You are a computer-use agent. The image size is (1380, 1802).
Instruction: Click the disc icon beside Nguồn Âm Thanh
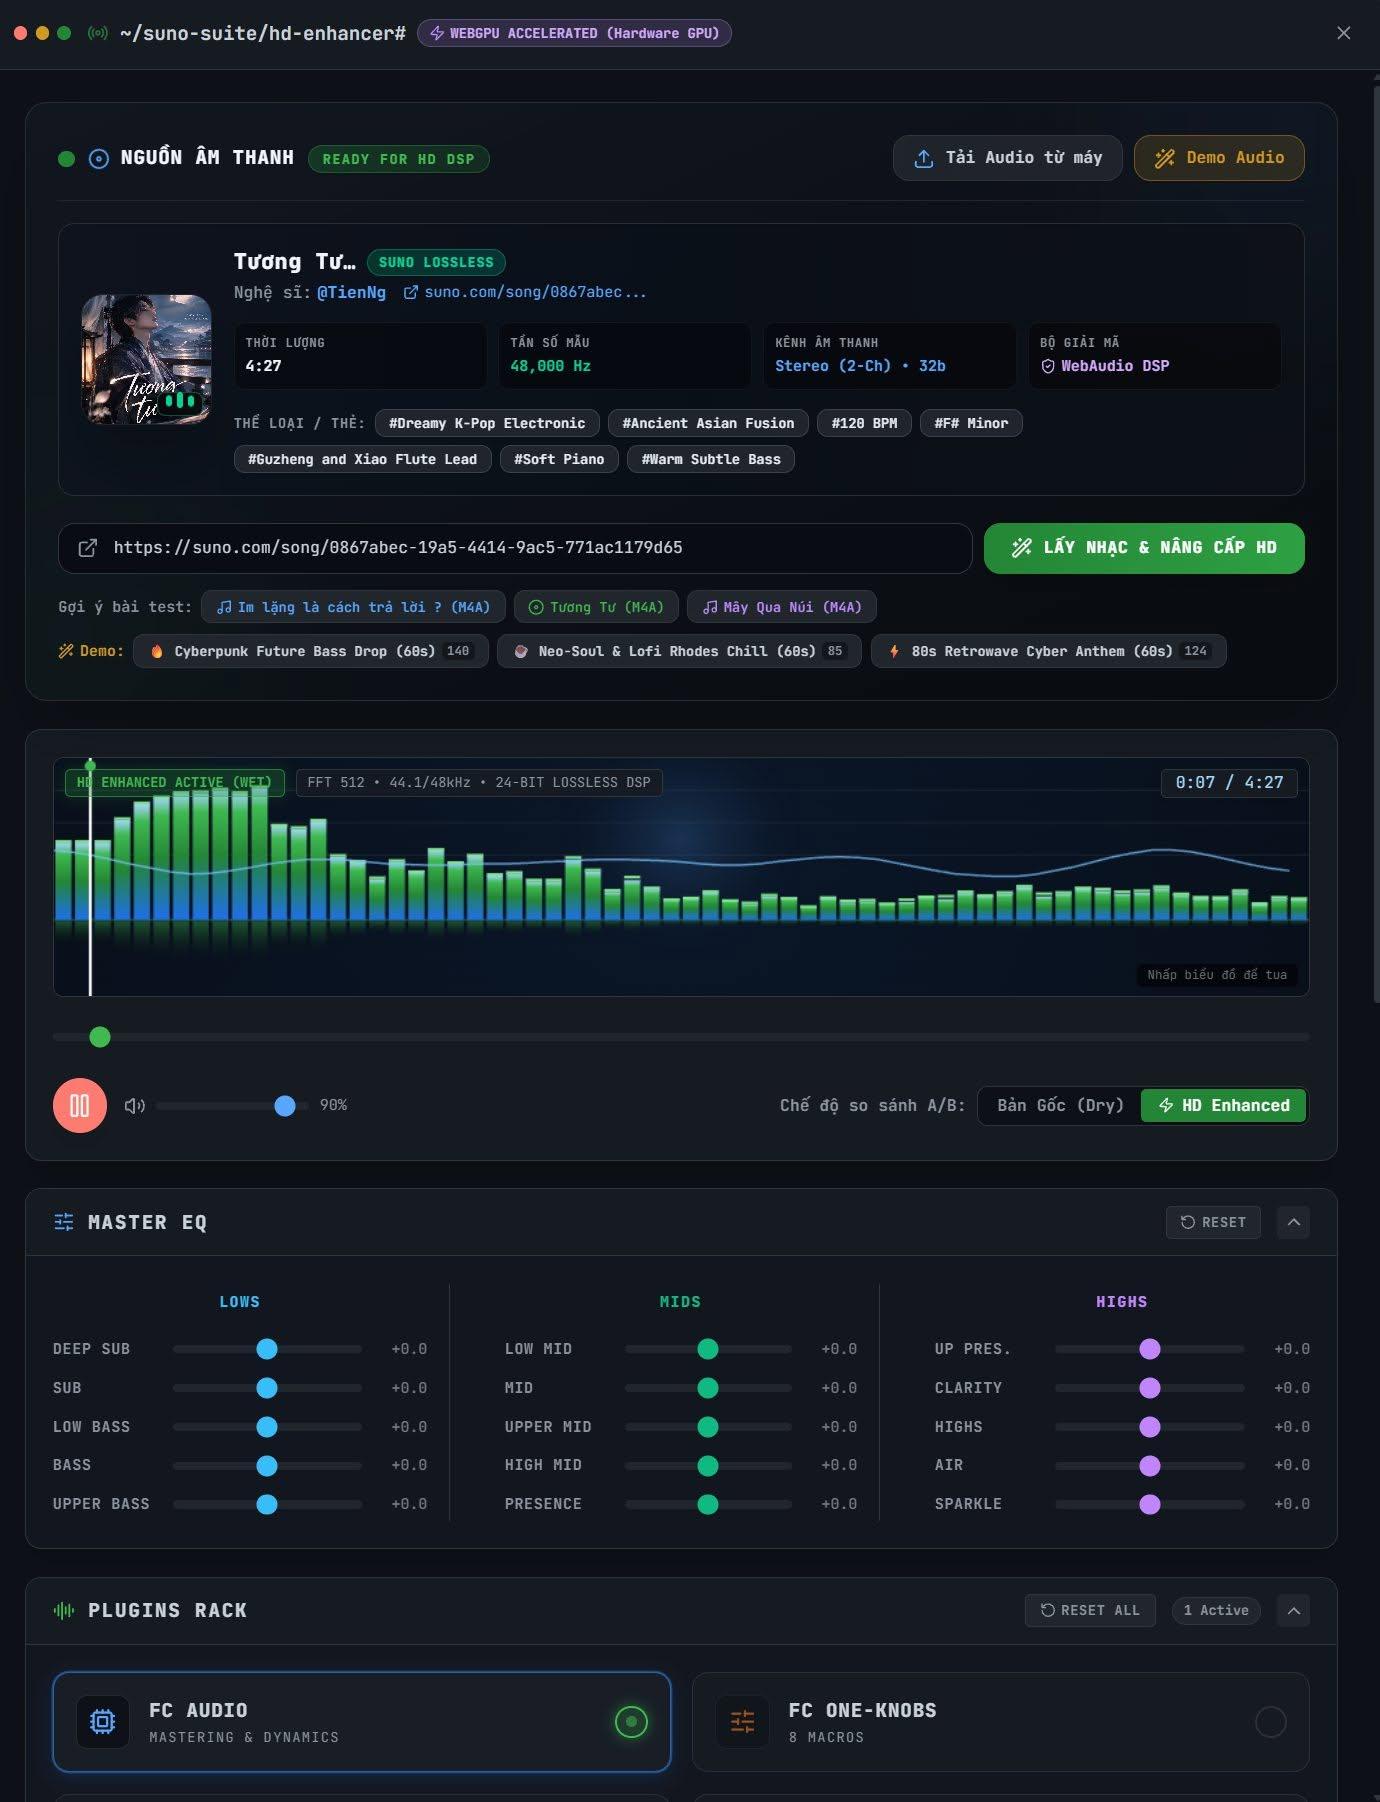(99, 158)
